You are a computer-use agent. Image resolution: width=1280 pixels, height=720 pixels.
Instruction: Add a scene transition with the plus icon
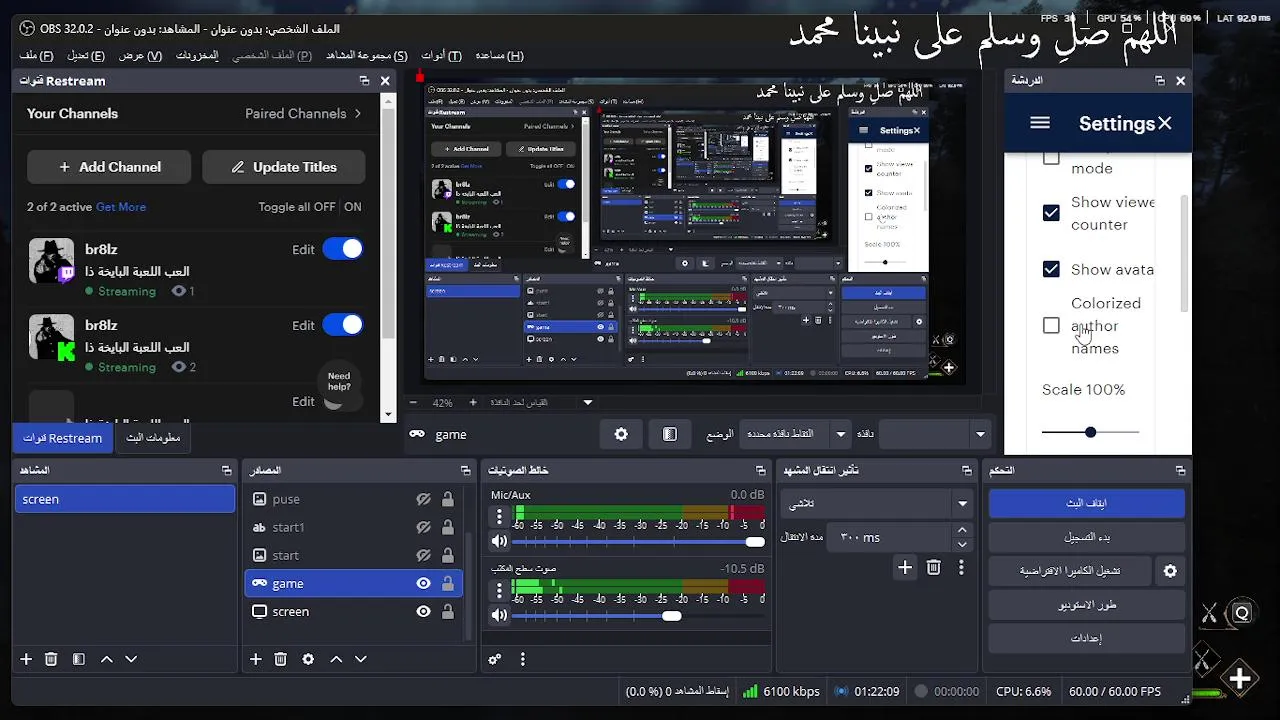tap(905, 567)
